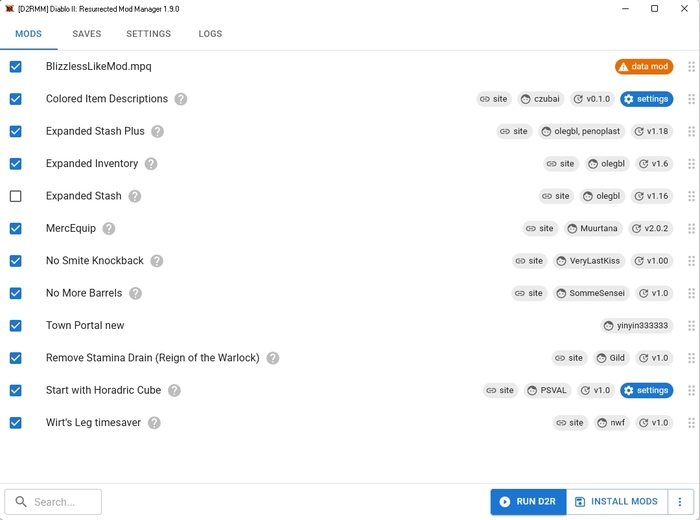Click help icon next to Wirt's Leg timesaver
The width and height of the screenshot is (700, 520).
154,423
